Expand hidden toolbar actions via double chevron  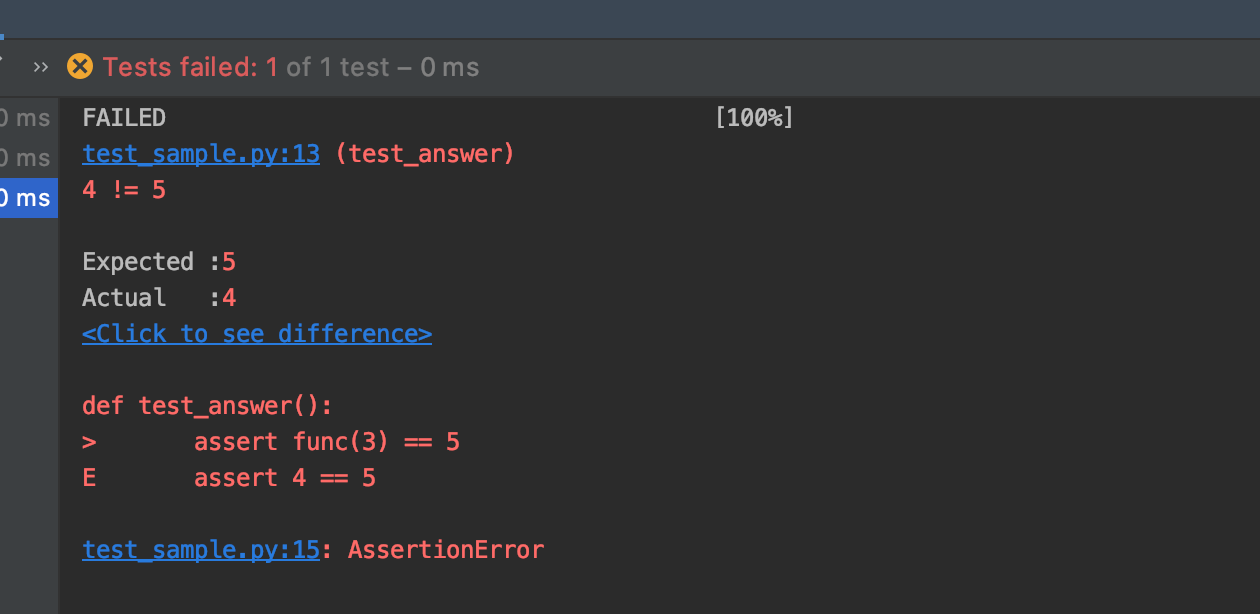pos(40,67)
